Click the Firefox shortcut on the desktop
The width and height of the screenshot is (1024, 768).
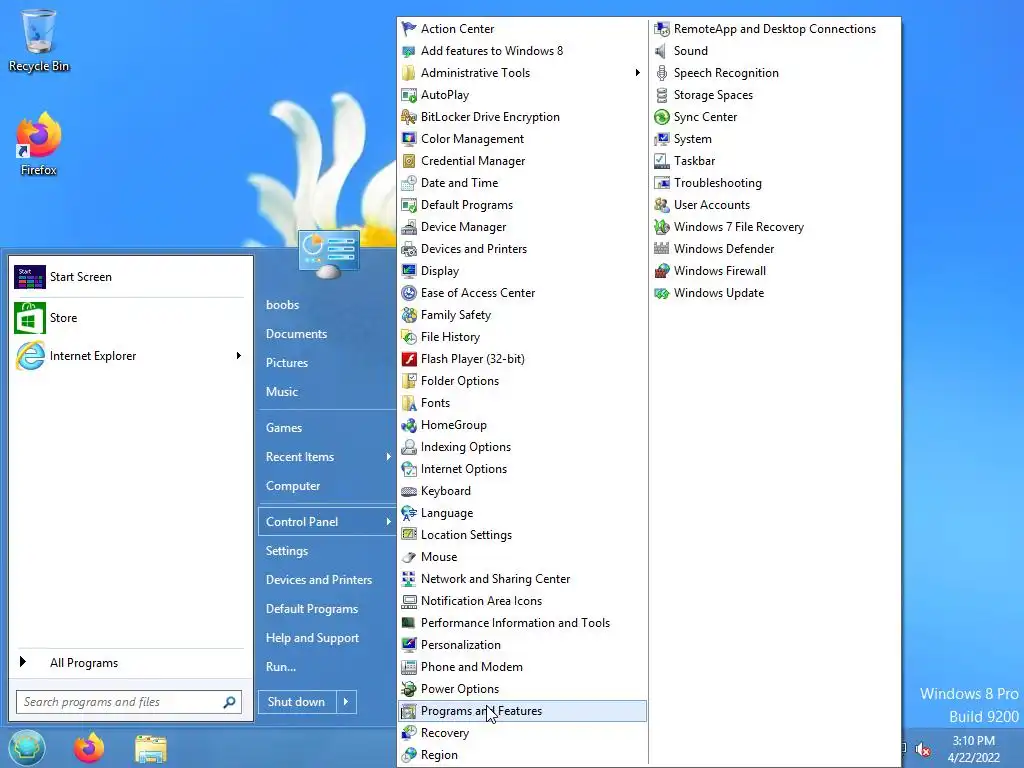click(39, 144)
